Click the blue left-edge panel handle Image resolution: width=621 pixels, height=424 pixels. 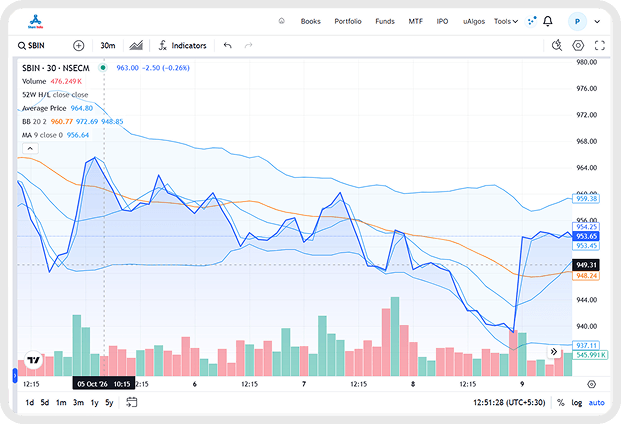[x=15, y=375]
